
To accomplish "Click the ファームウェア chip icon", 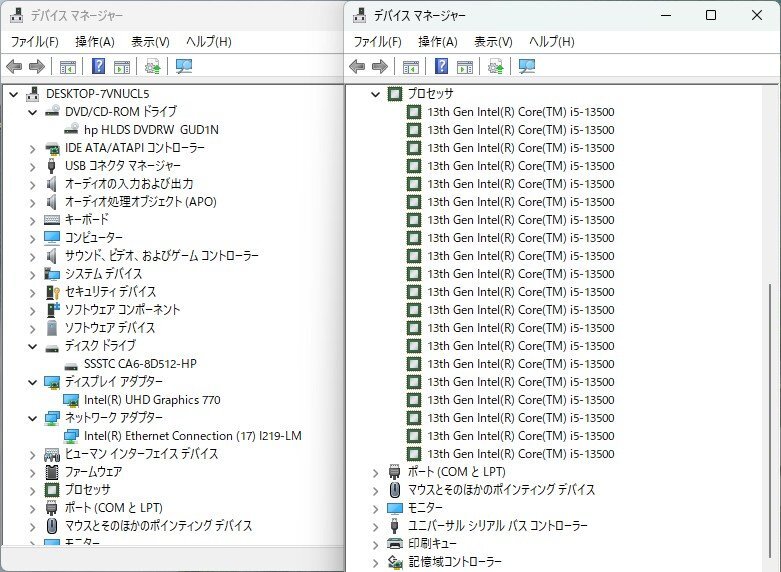I will pyautogui.click(x=52, y=471).
